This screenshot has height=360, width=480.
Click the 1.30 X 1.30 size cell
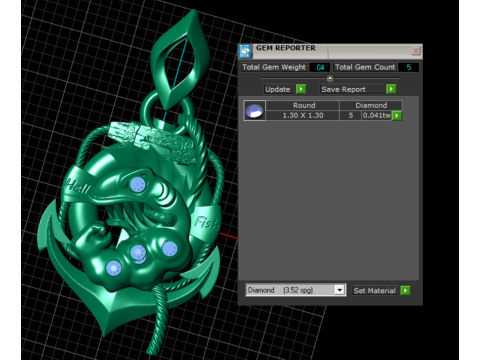point(303,115)
